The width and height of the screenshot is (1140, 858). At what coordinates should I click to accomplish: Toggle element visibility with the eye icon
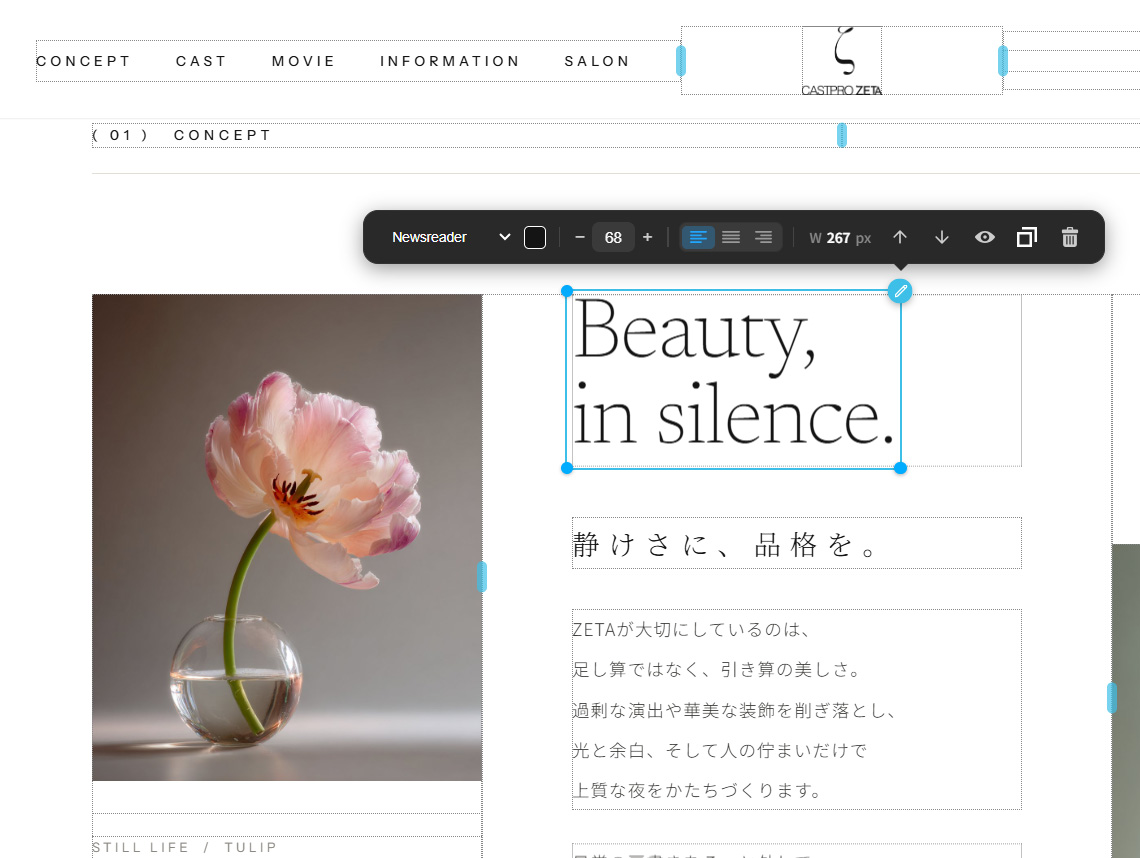tap(984, 237)
